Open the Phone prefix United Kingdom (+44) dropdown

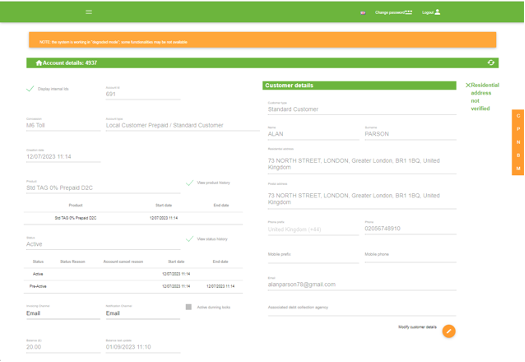(313, 229)
